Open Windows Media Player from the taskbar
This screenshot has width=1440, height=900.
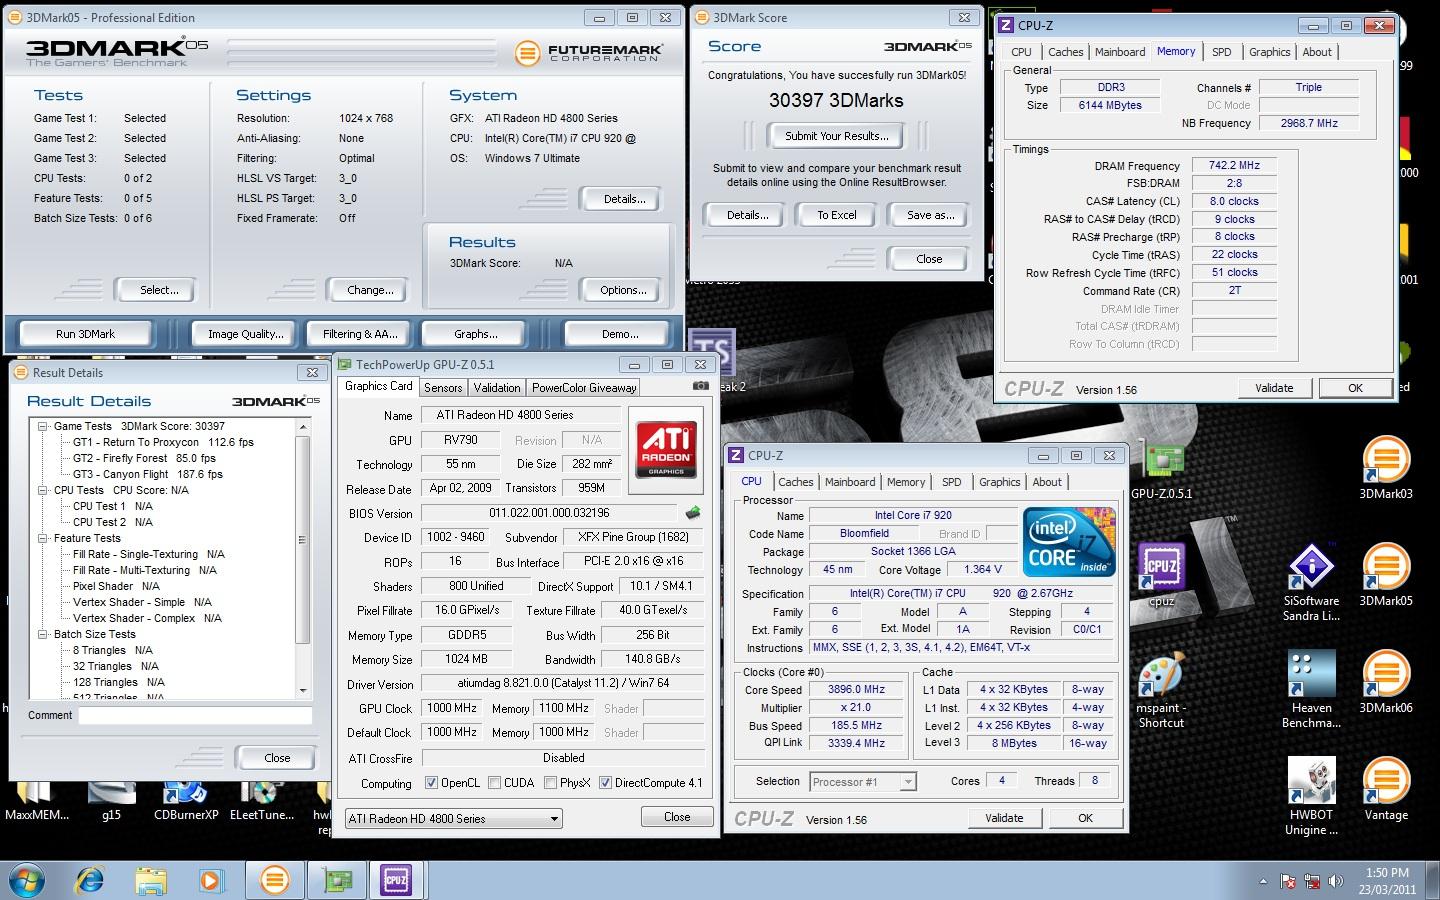coord(211,880)
